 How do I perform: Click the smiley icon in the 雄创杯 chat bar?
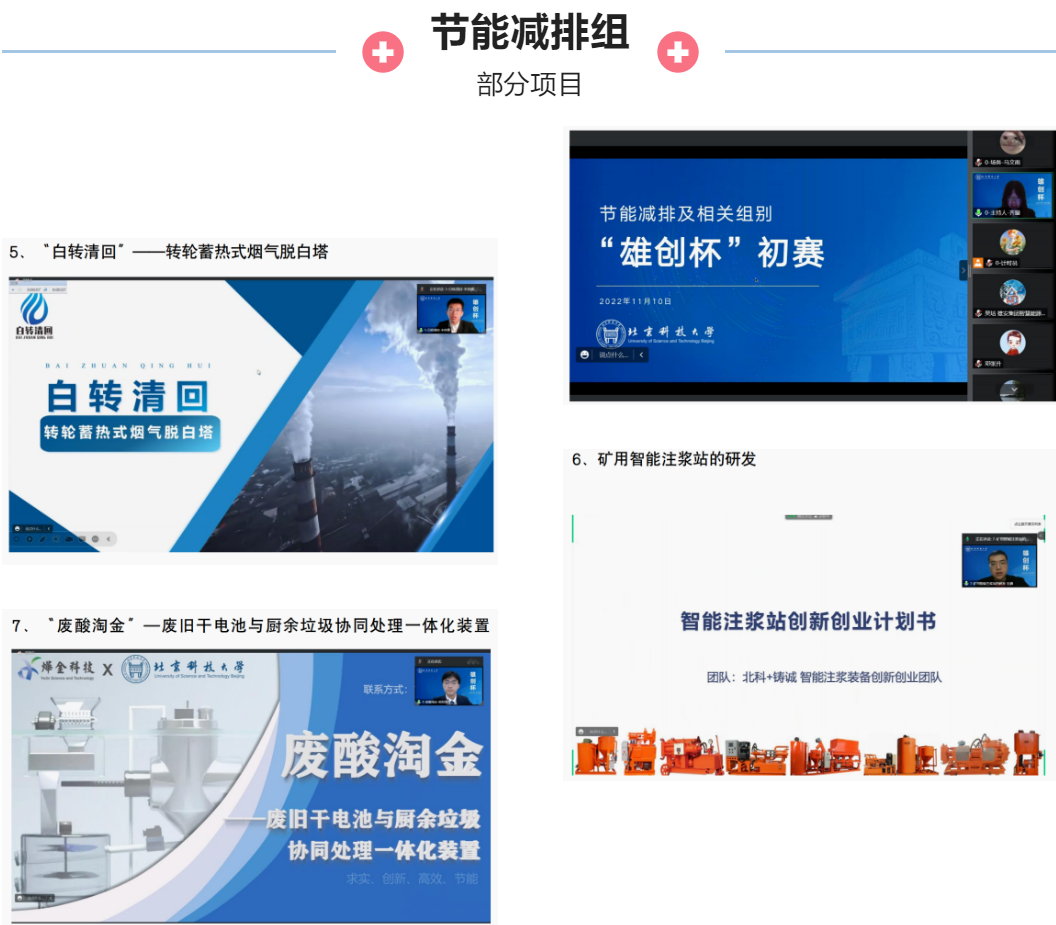(584, 355)
